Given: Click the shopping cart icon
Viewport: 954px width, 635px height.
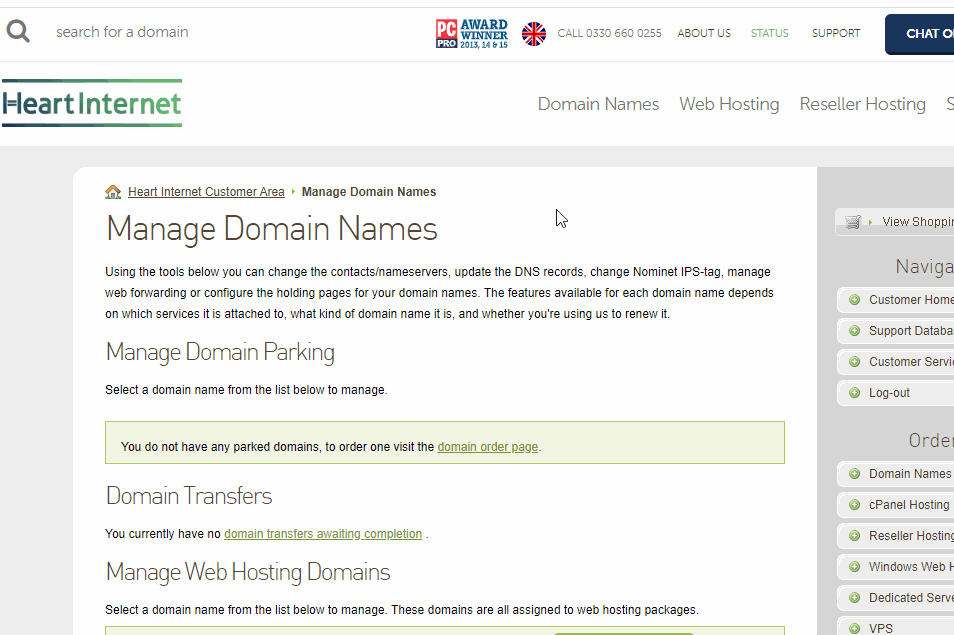Looking at the screenshot, I should point(853,222).
